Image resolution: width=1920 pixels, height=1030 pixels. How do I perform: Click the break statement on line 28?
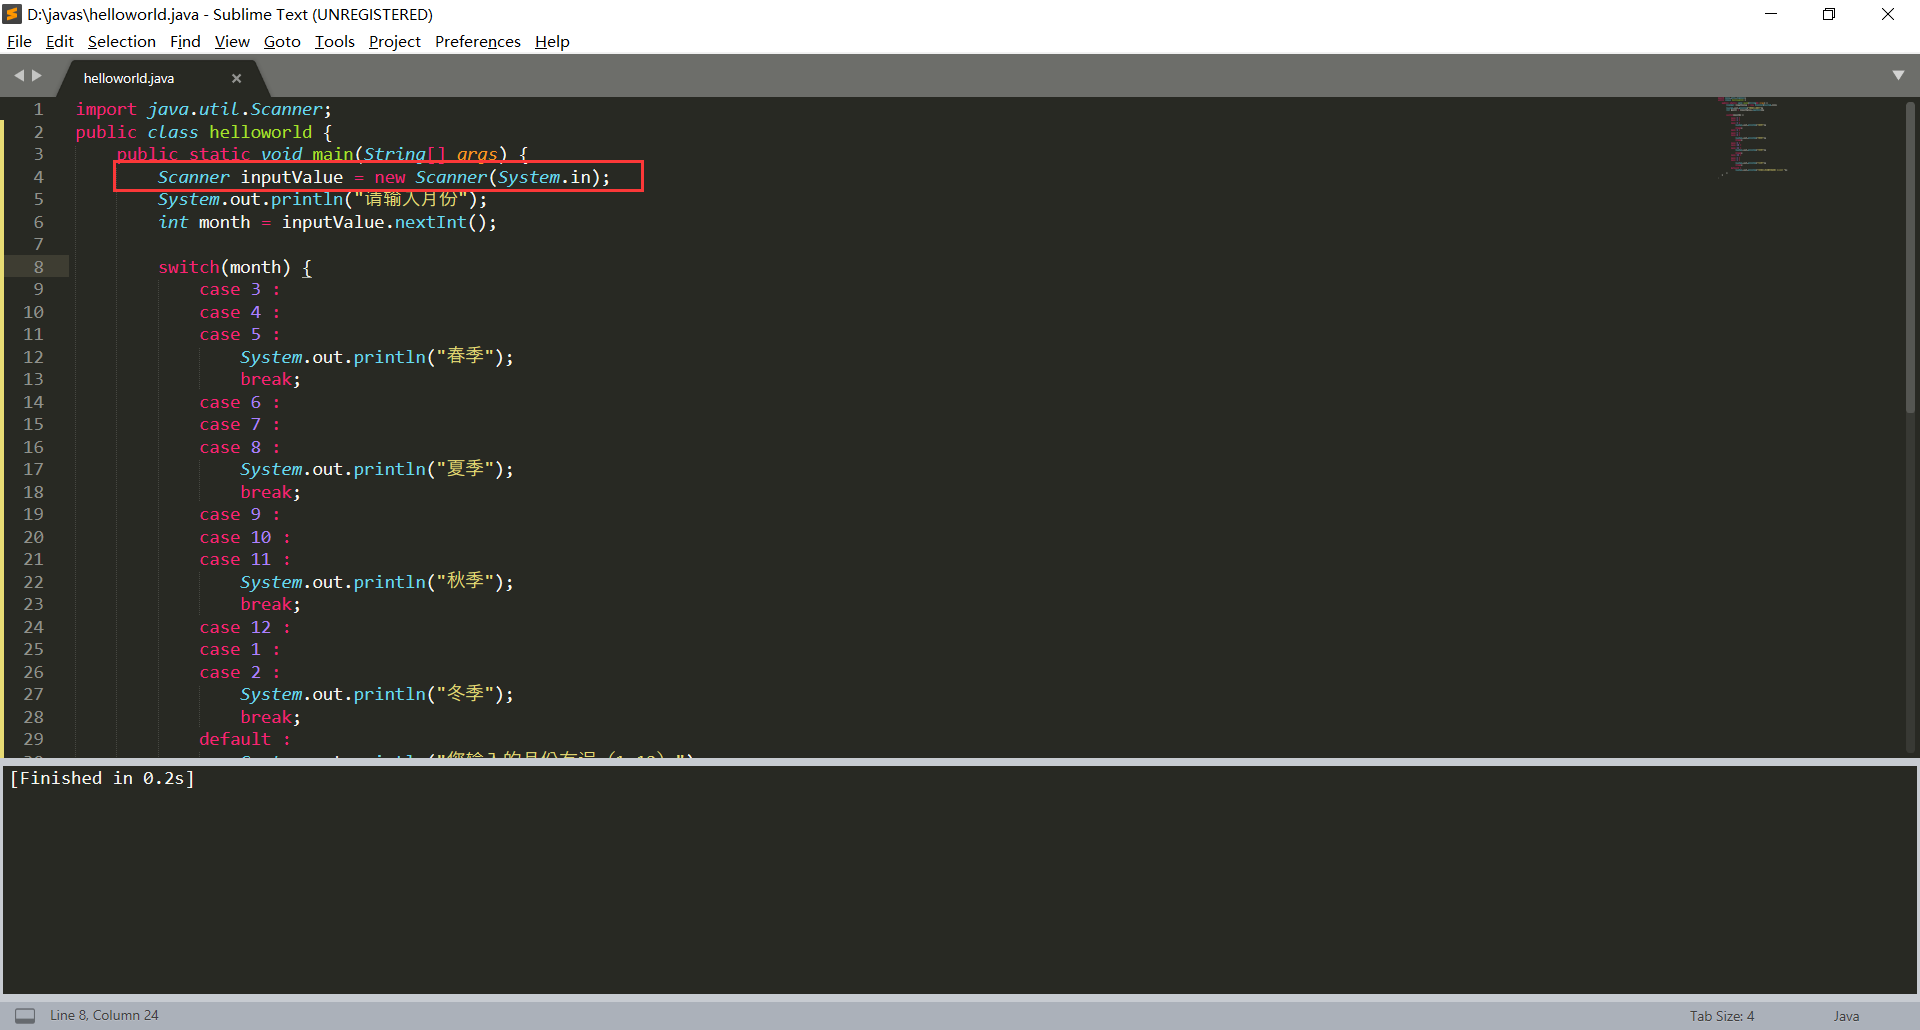[270, 717]
